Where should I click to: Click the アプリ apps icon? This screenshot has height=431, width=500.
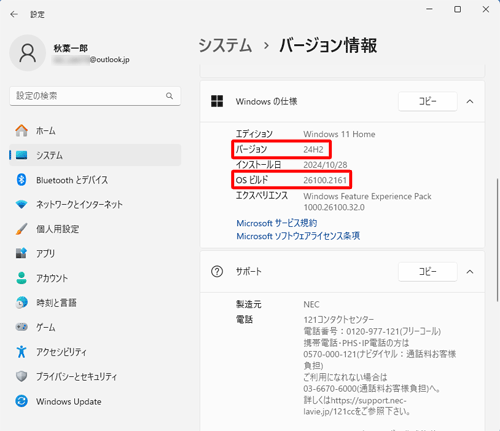(22, 253)
